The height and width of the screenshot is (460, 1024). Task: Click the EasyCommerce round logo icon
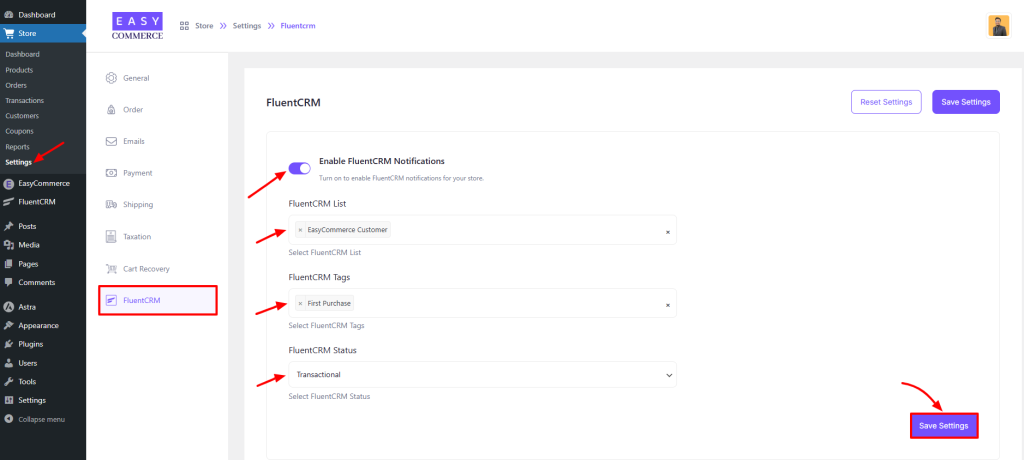(9, 184)
